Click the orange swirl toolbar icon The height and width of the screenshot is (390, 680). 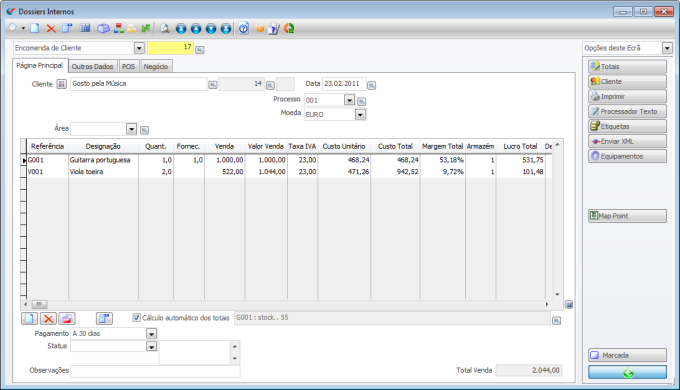[x=260, y=29]
